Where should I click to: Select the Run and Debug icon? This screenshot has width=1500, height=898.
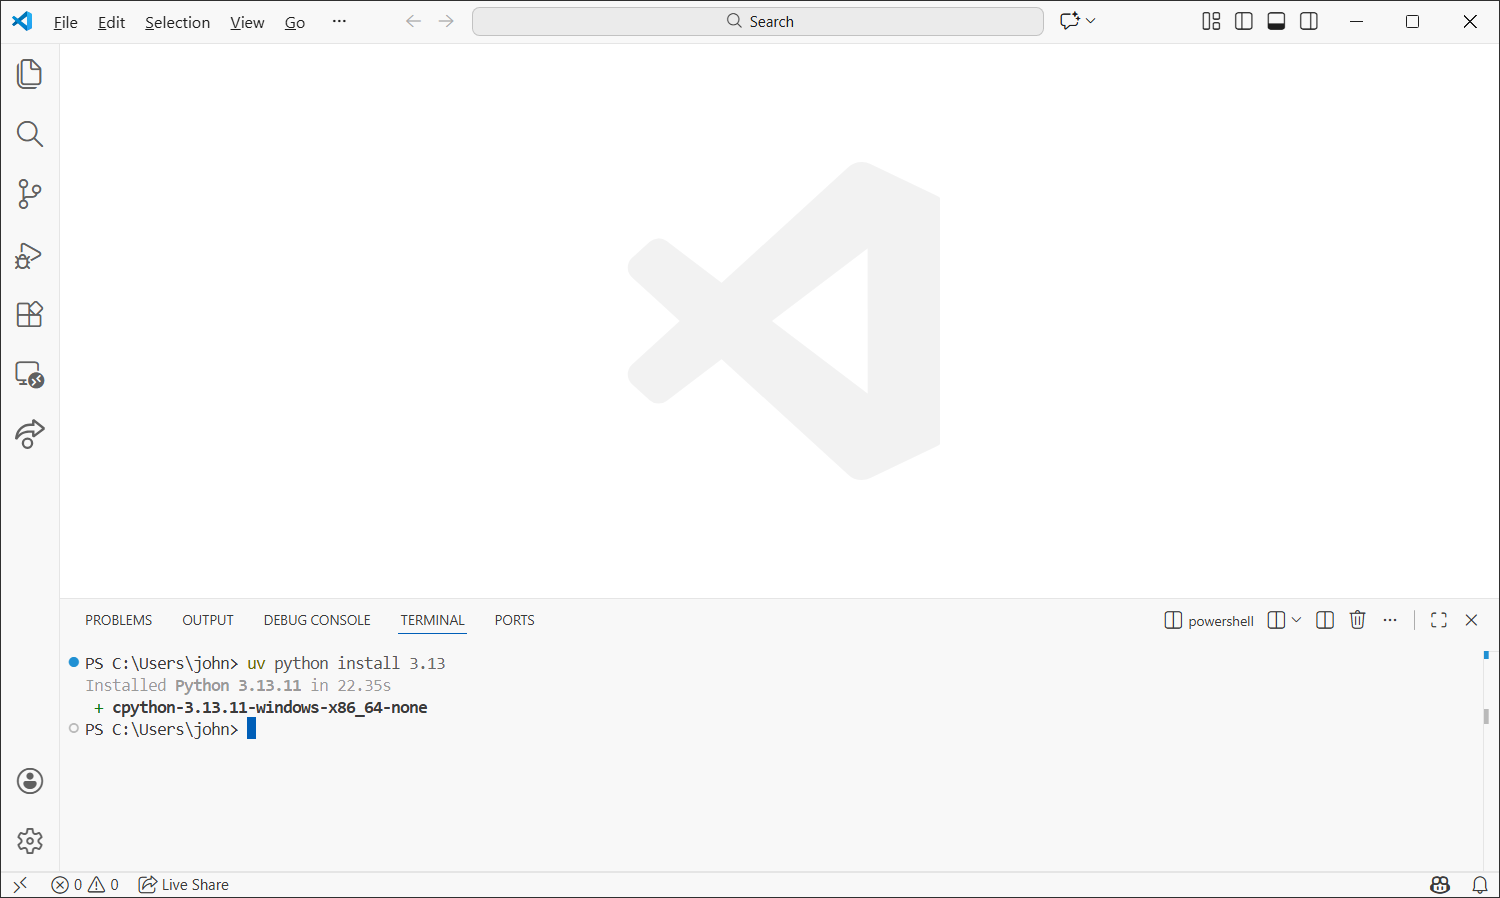(x=29, y=255)
